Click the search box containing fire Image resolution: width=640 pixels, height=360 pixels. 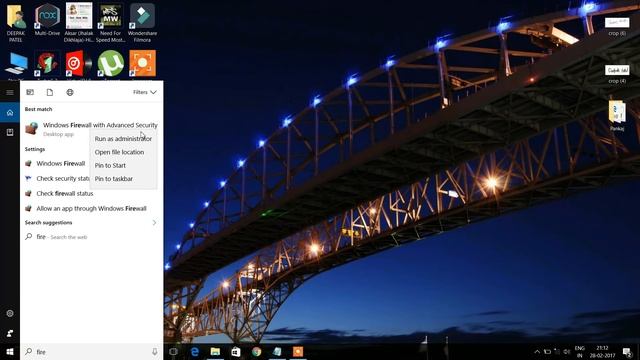(91, 351)
